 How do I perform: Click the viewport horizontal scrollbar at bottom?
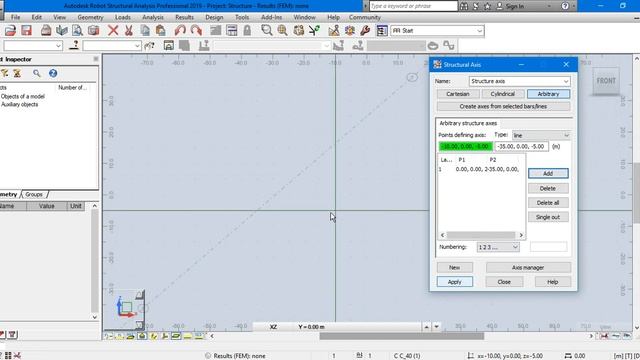[401, 336]
